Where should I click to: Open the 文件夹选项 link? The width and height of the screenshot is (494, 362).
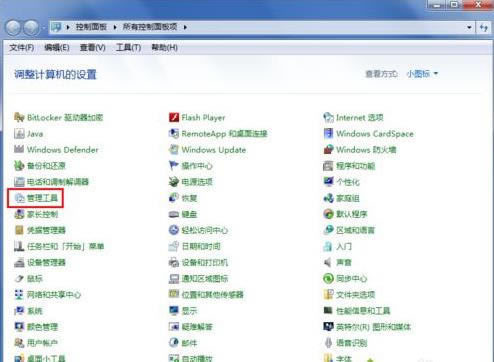click(x=355, y=295)
